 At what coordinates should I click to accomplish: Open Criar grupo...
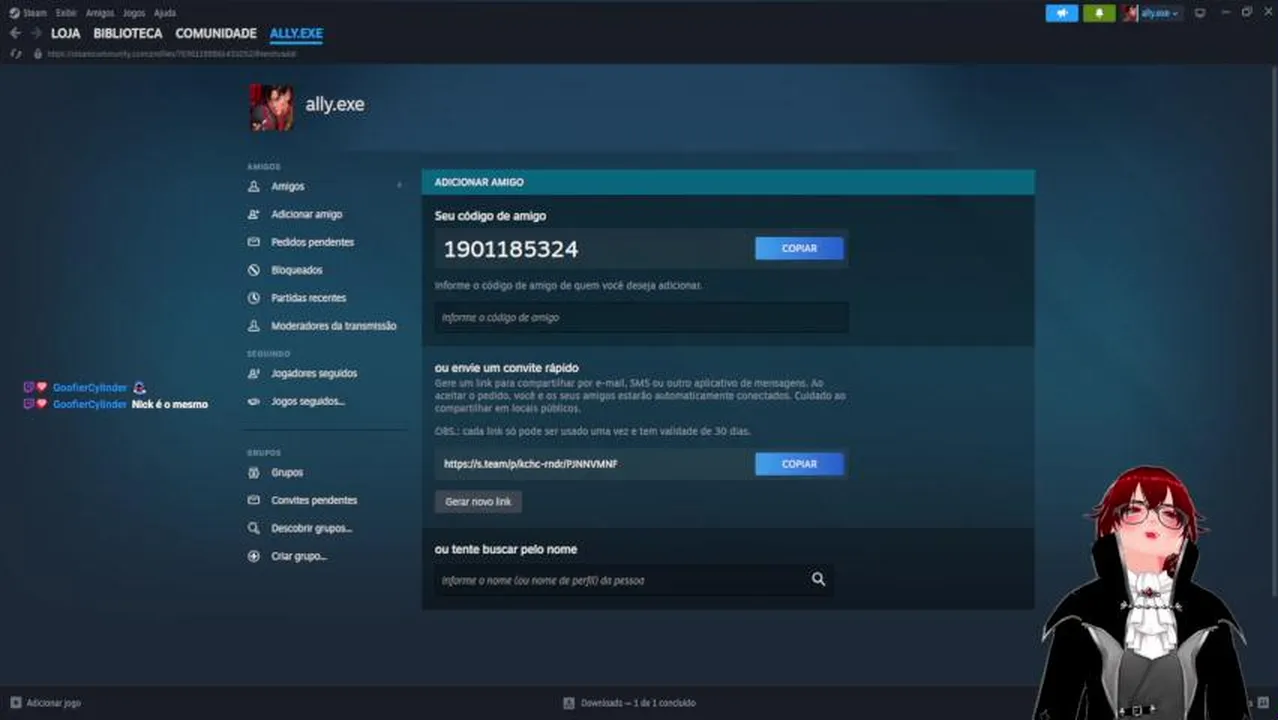[299, 556]
